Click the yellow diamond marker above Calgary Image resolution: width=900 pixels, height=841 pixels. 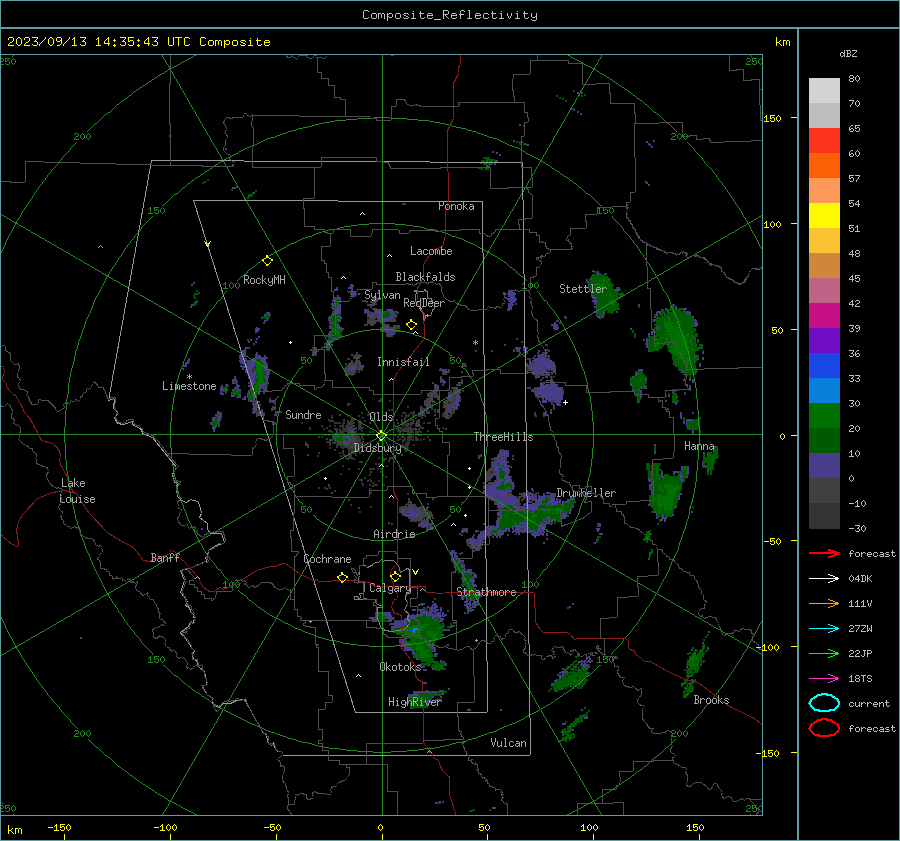pyautogui.click(x=395, y=576)
